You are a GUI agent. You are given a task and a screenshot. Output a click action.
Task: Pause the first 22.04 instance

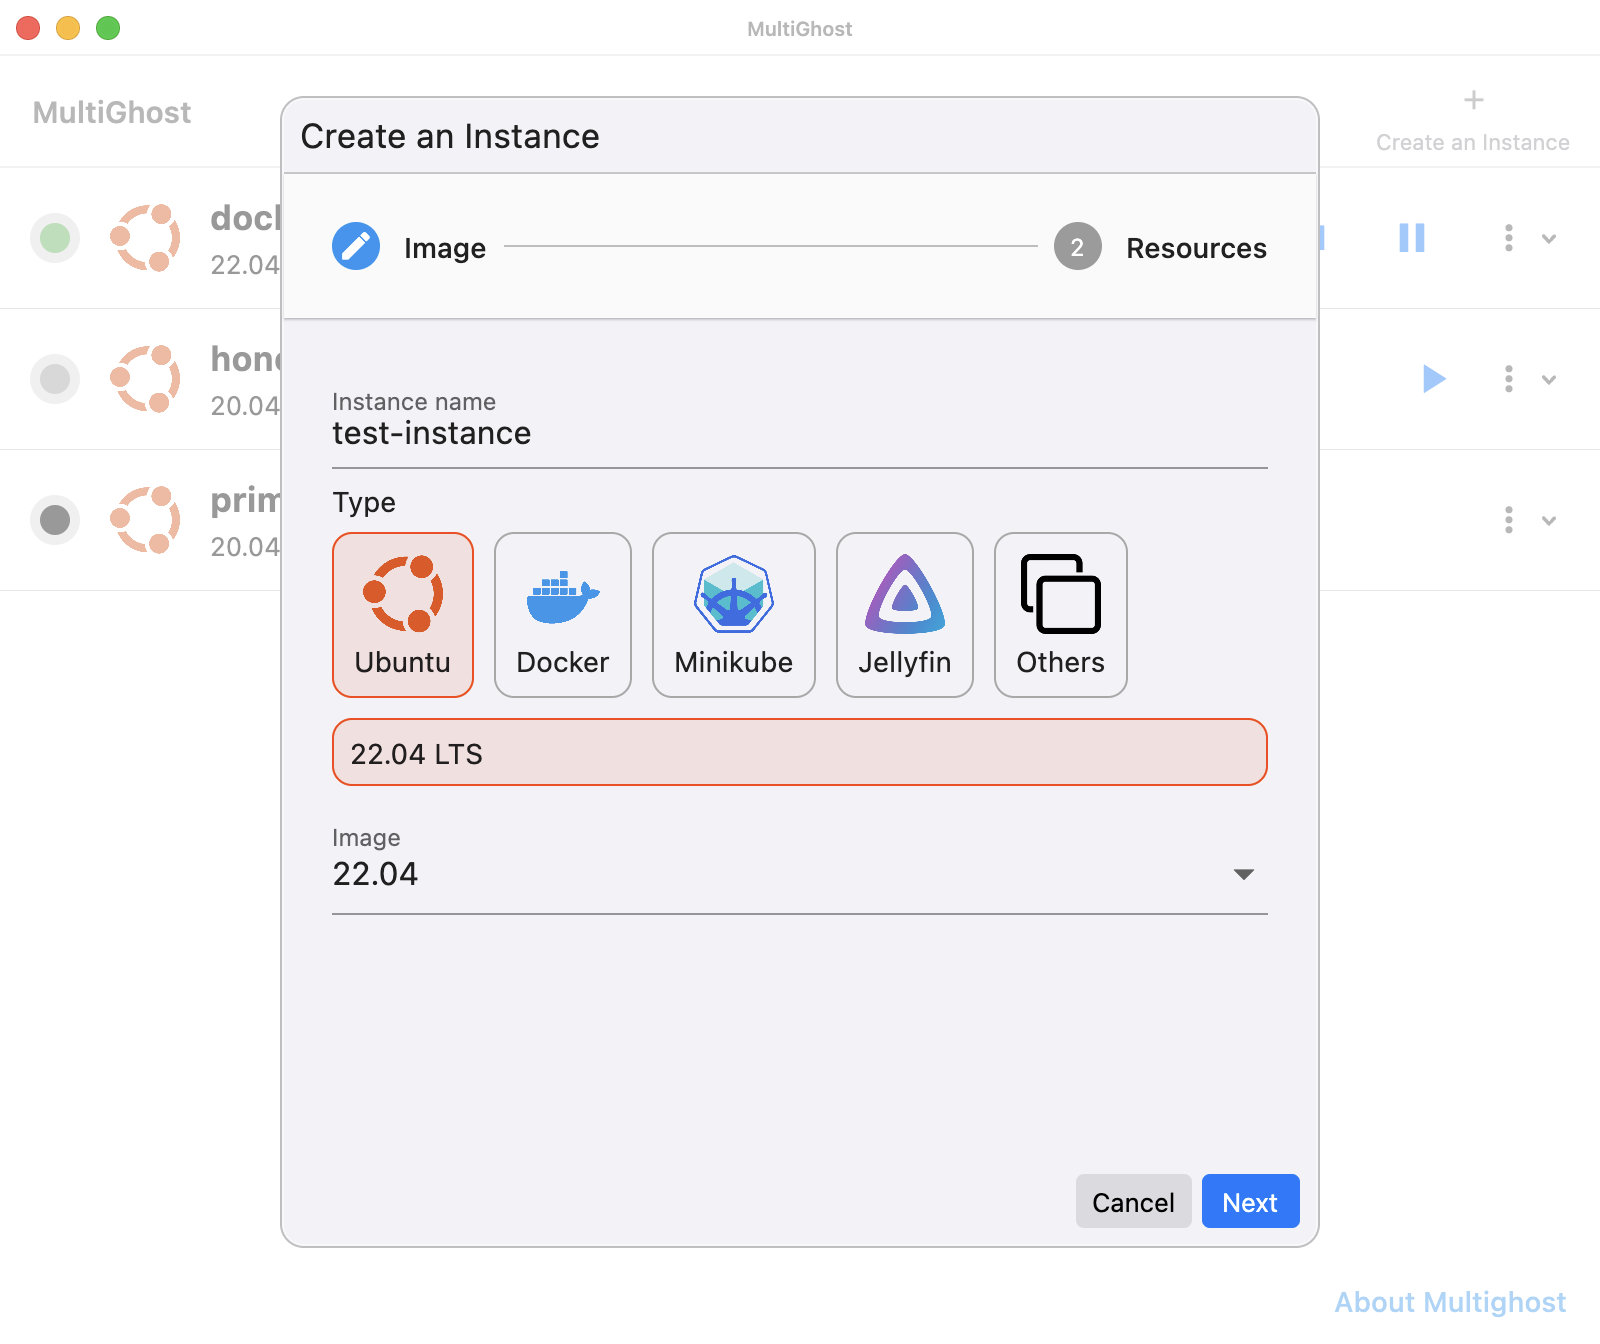[1412, 238]
